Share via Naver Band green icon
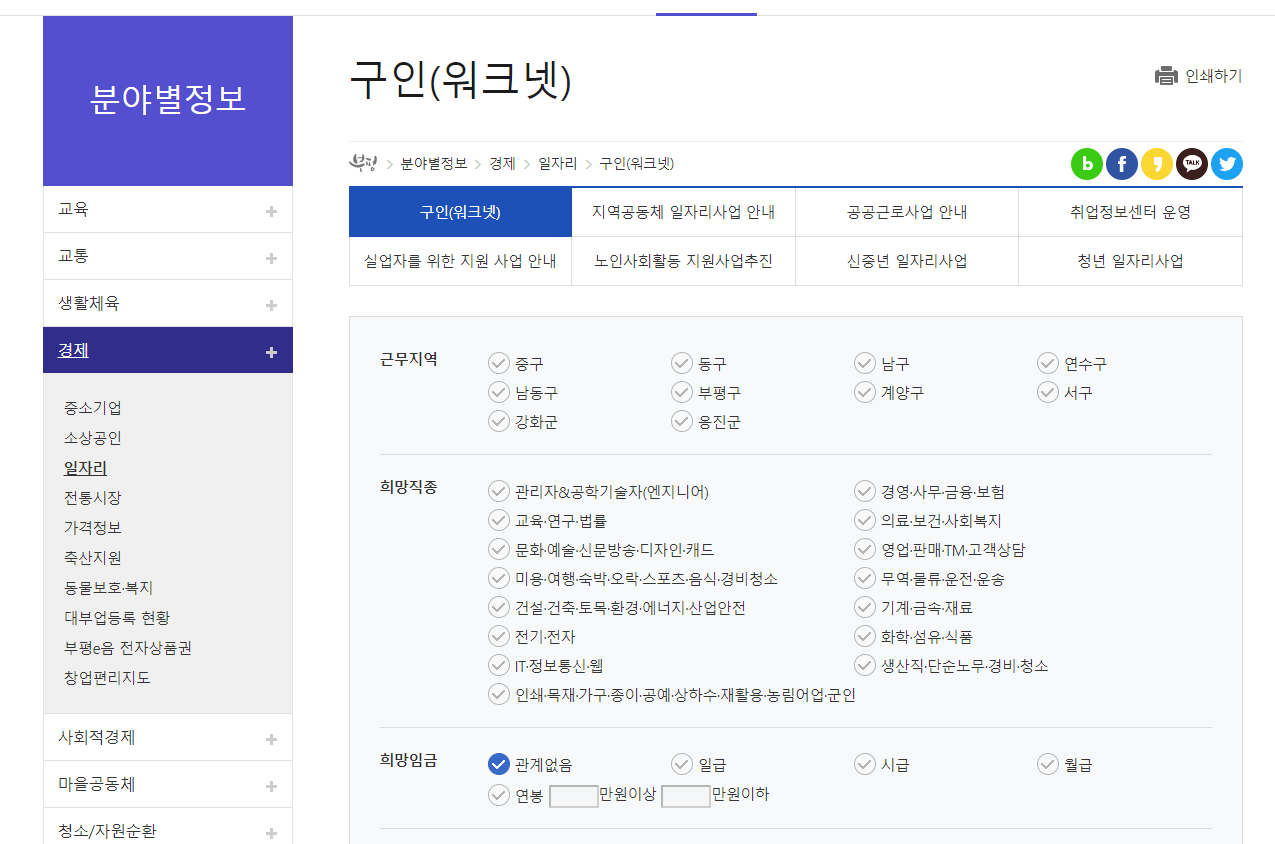The image size is (1275, 844). [x=1087, y=164]
